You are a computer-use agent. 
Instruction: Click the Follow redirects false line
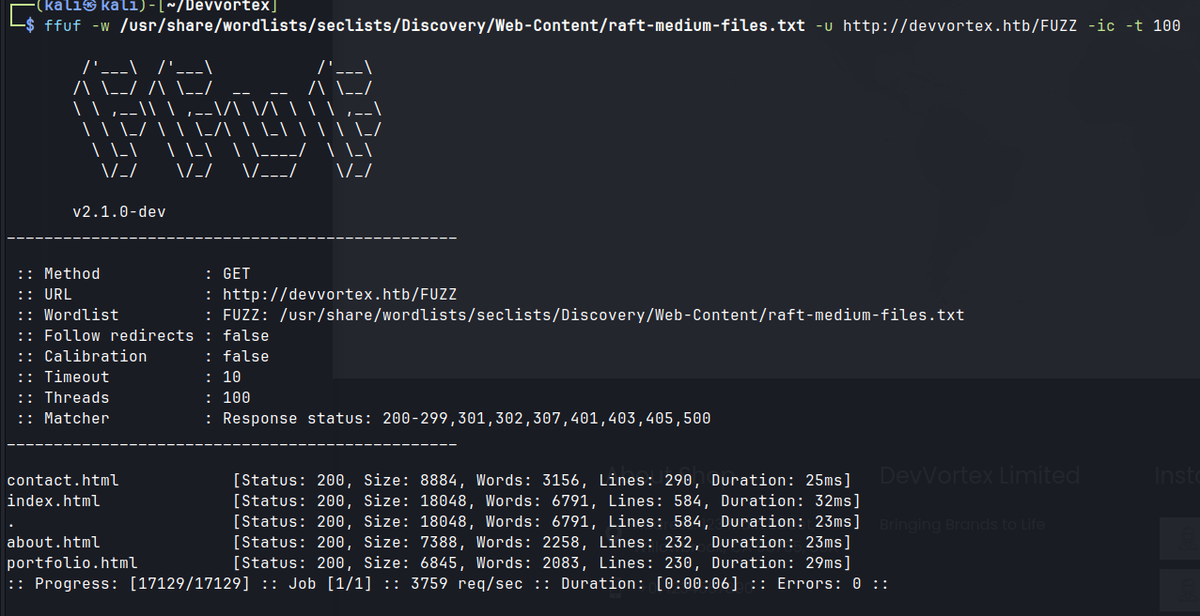click(x=143, y=336)
